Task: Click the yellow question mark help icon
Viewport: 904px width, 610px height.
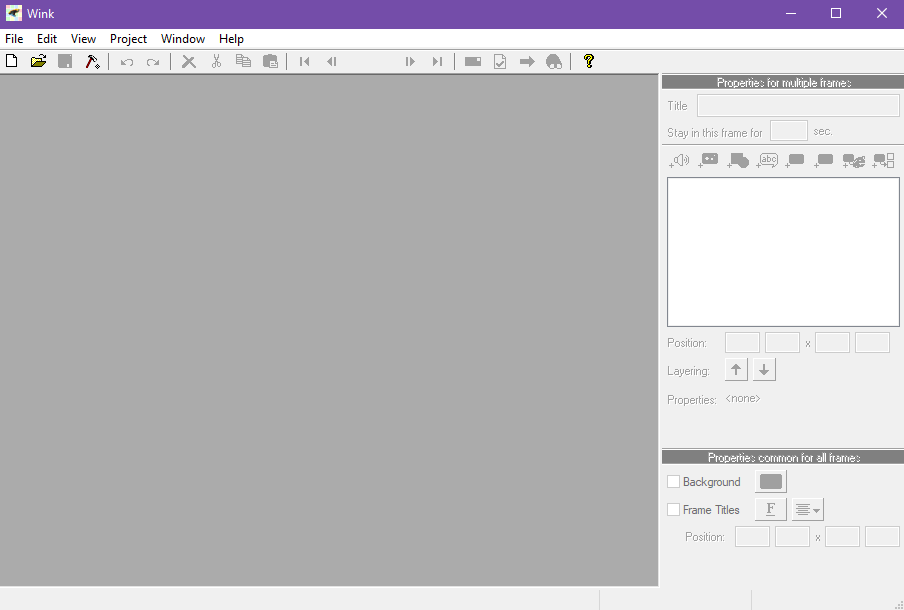Action: (x=588, y=62)
